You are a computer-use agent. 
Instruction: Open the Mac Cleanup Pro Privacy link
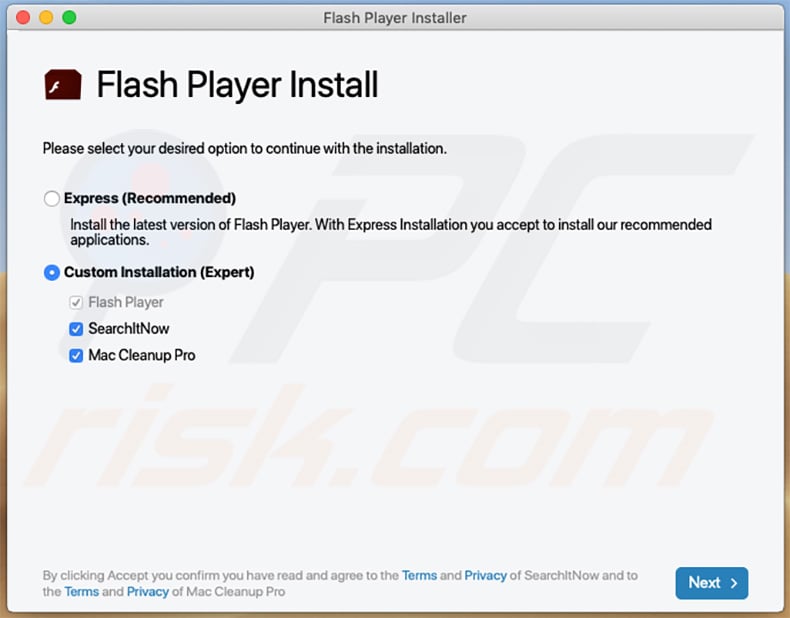(148, 591)
